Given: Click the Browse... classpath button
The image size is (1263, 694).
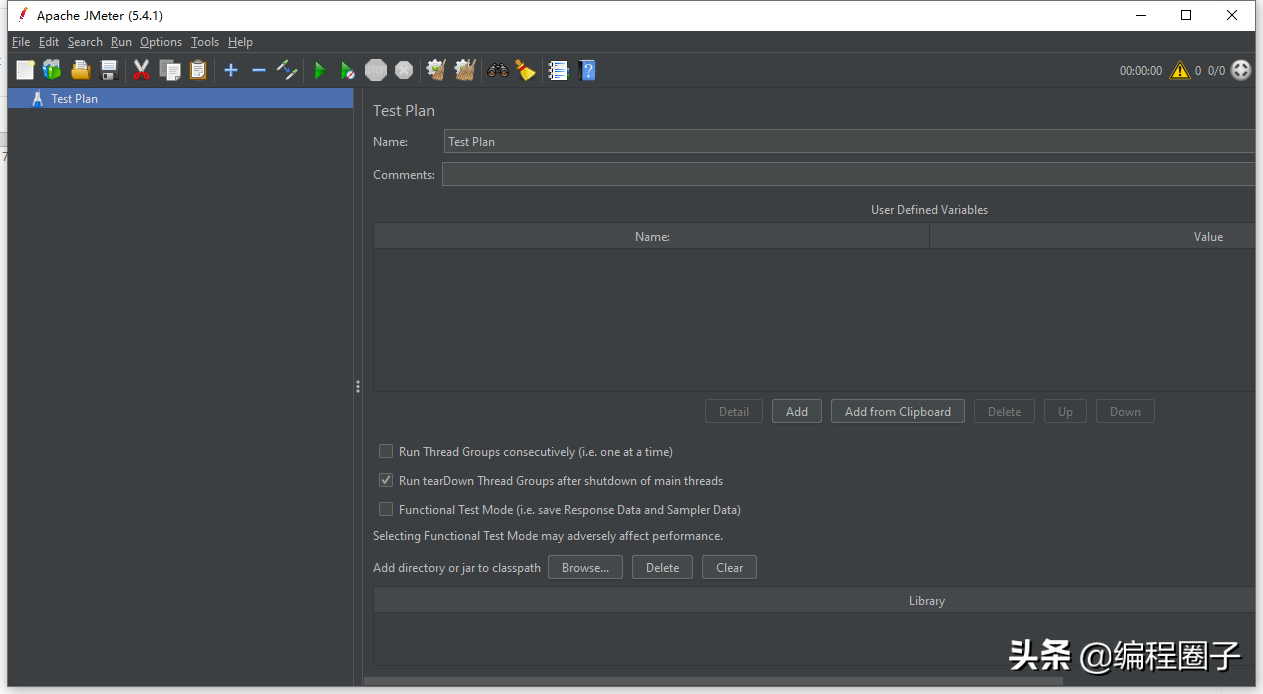Looking at the screenshot, I should (x=585, y=568).
